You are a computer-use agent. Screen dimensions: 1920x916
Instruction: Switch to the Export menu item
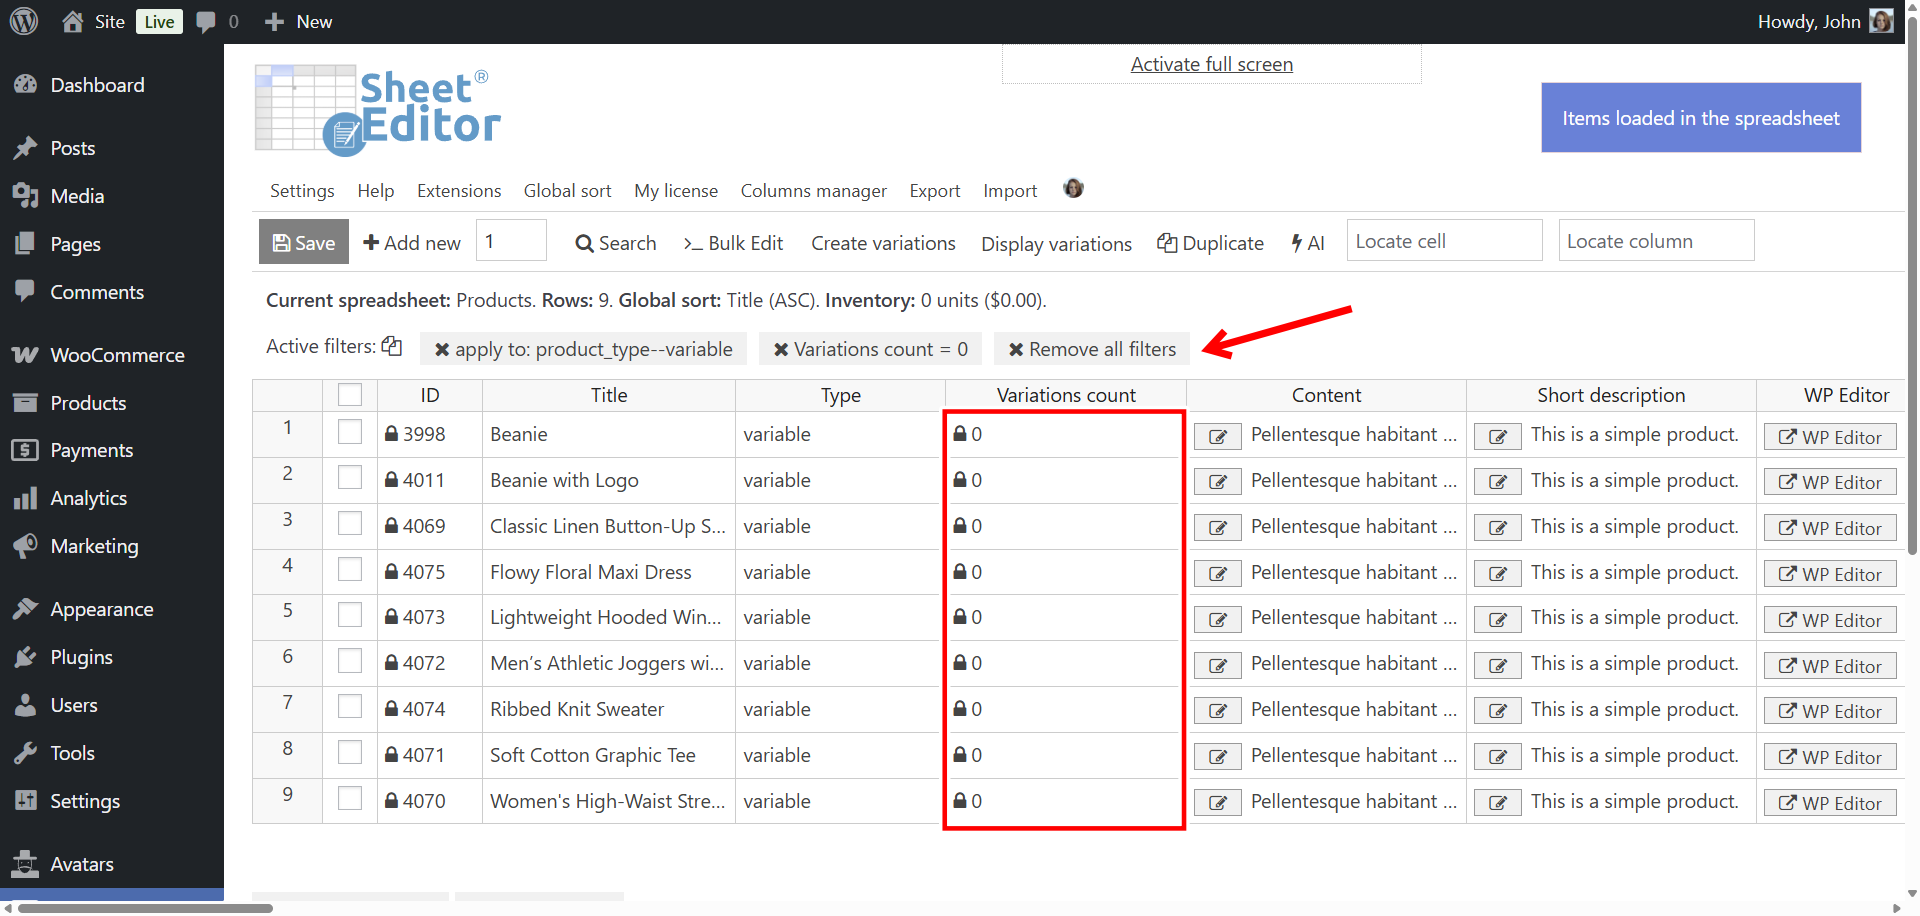pos(933,190)
